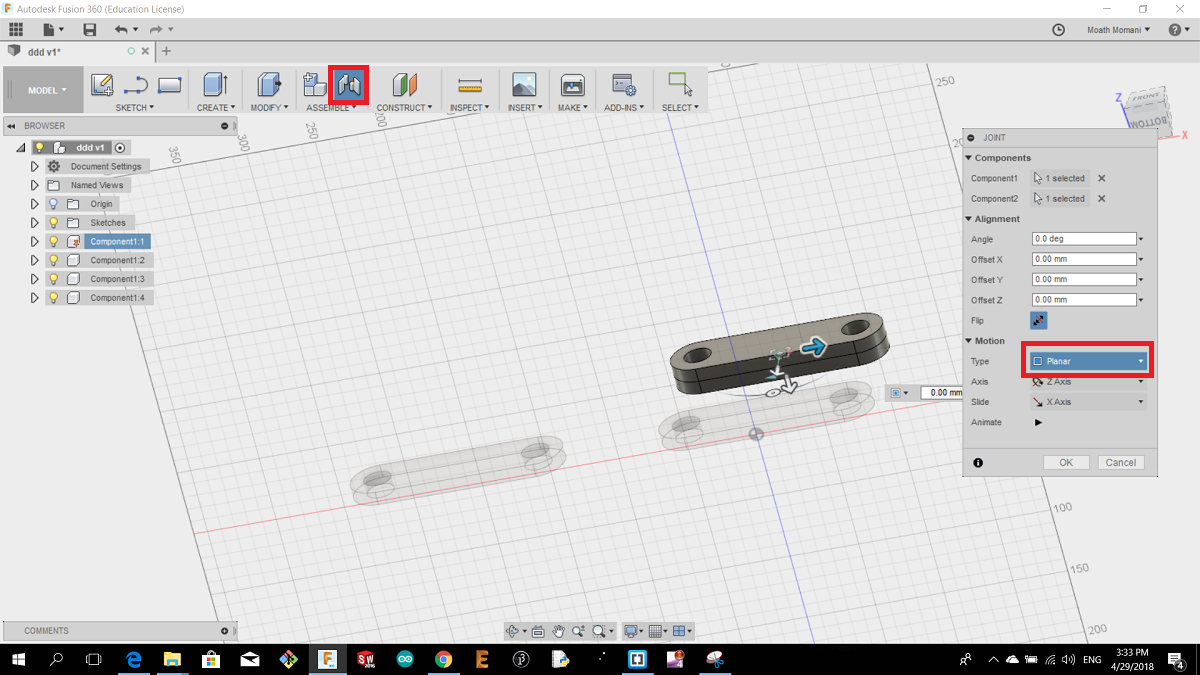Image resolution: width=1200 pixels, height=675 pixels.
Task: Select the Create Sketch tool icon
Action: 102,85
